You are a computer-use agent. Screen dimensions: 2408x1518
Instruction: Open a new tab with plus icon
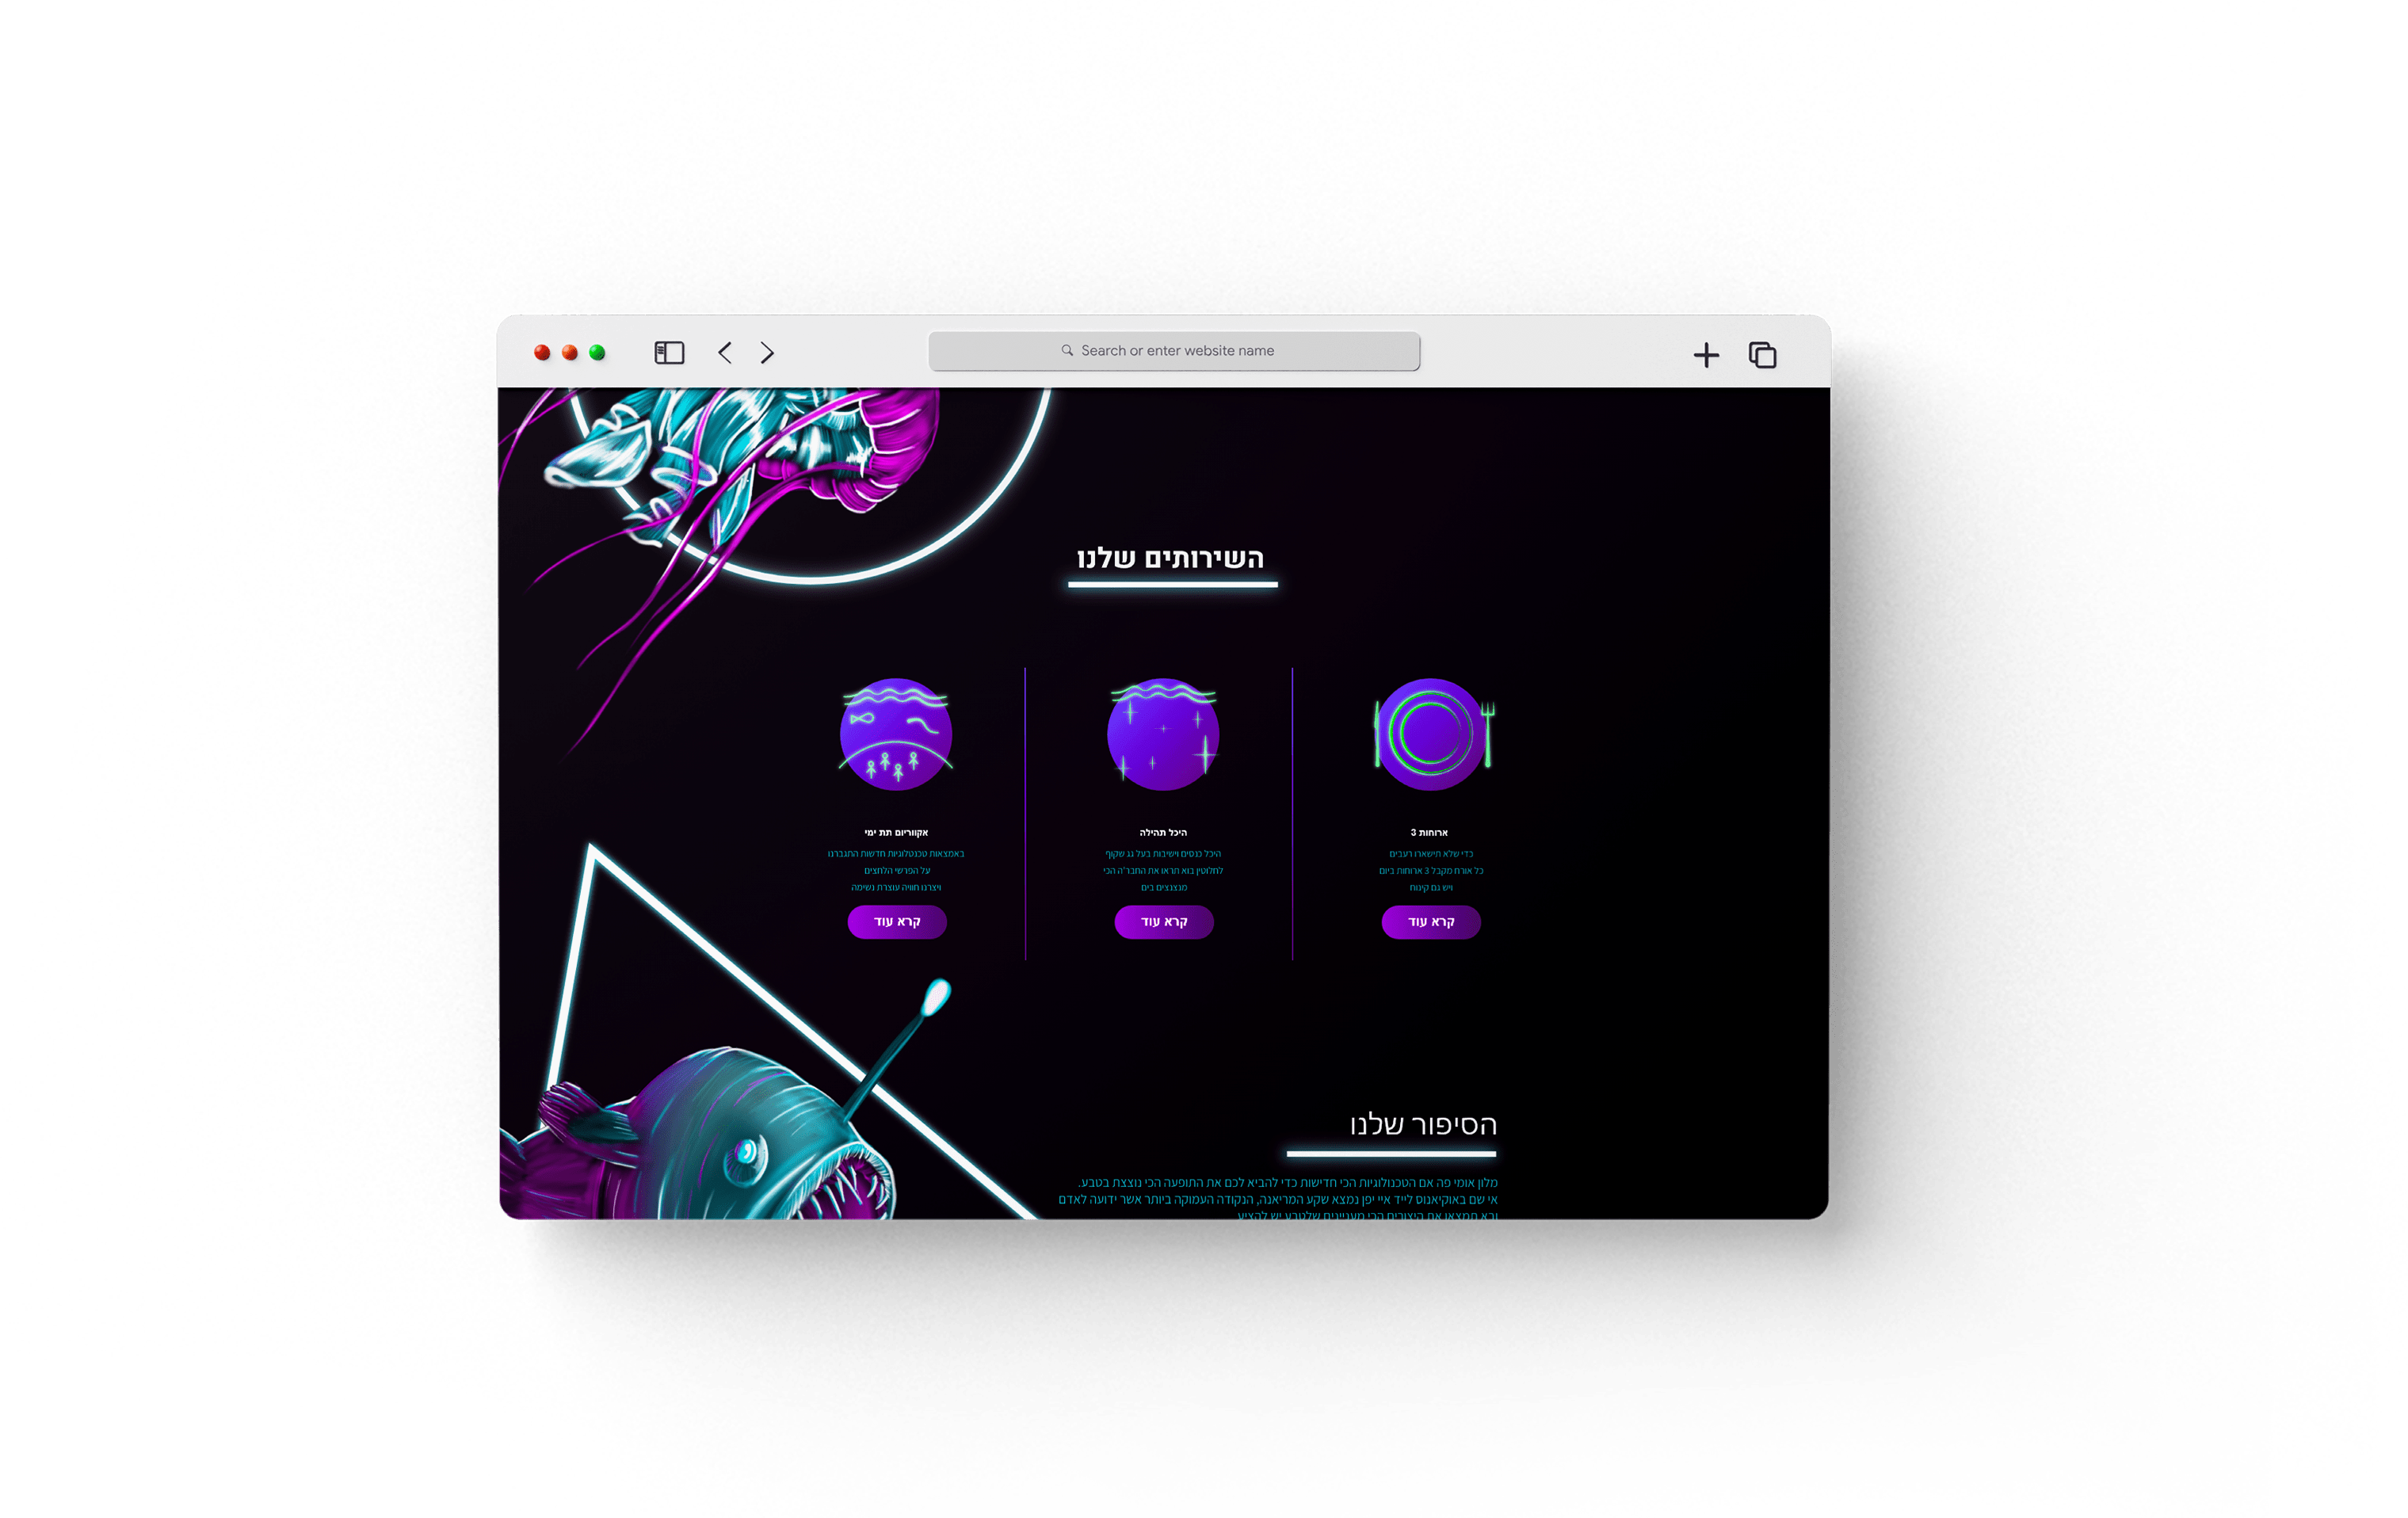(1706, 355)
